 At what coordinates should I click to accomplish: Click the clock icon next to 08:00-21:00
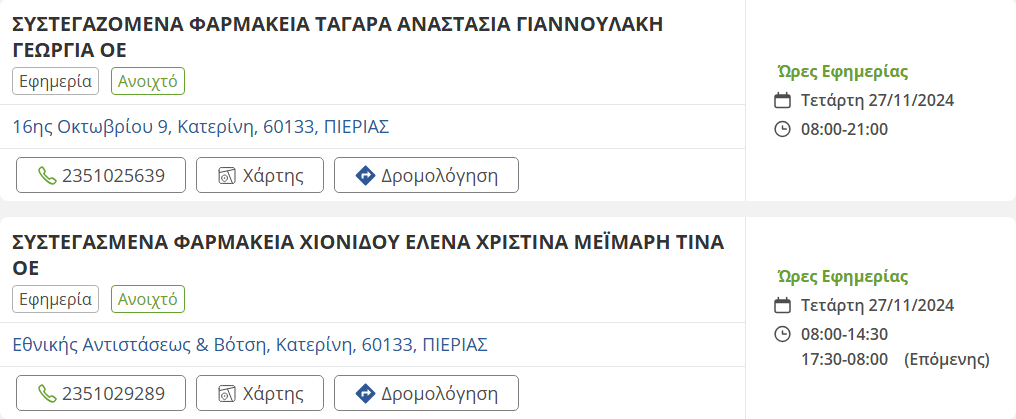point(783,129)
